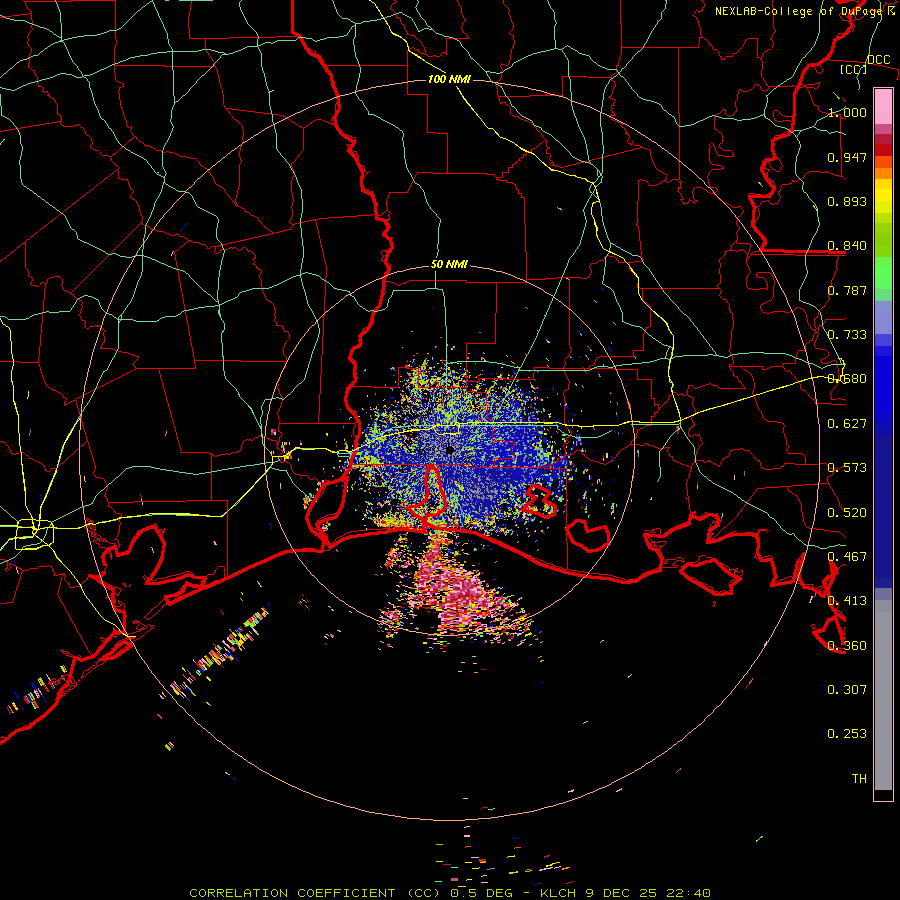Screen dimensions: 900x900
Task: Click the 0.360 legend value
Action: [x=847, y=646]
